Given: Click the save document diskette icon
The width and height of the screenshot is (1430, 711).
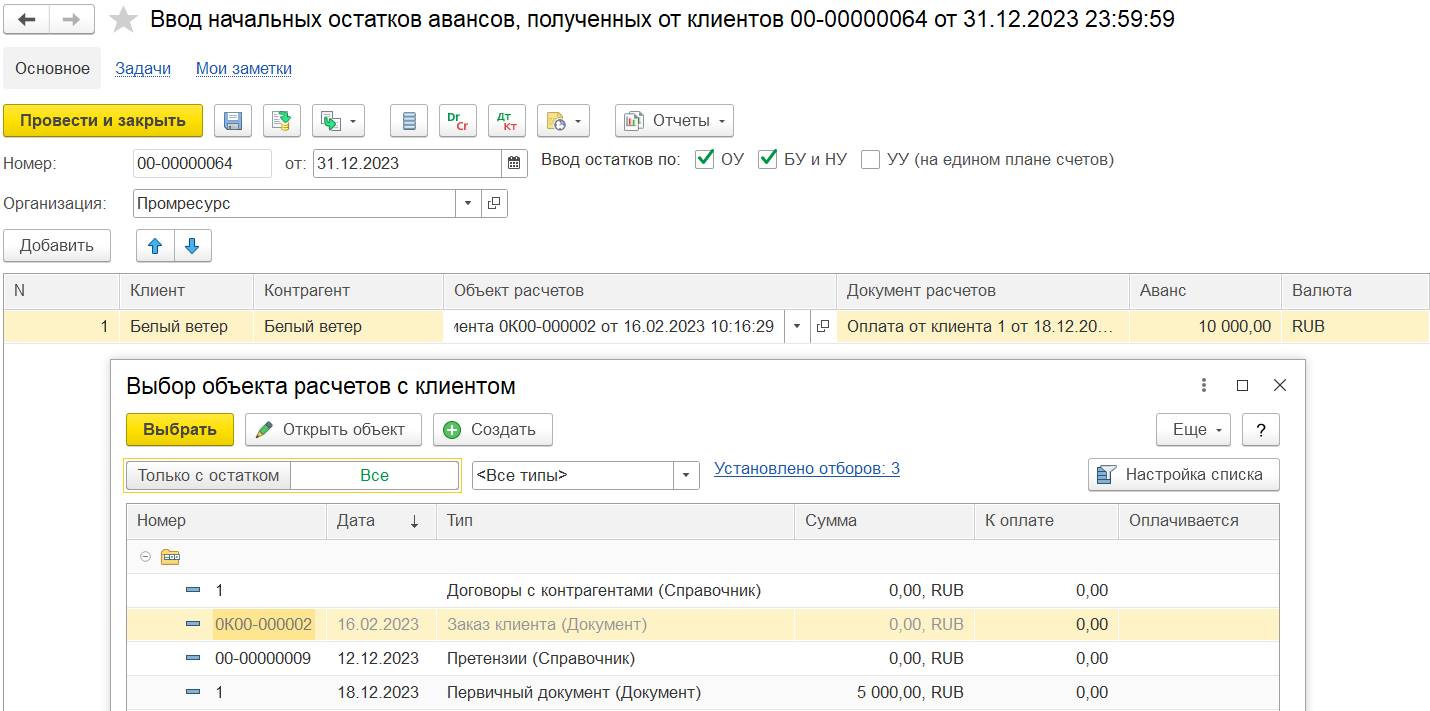Looking at the screenshot, I should point(233,121).
